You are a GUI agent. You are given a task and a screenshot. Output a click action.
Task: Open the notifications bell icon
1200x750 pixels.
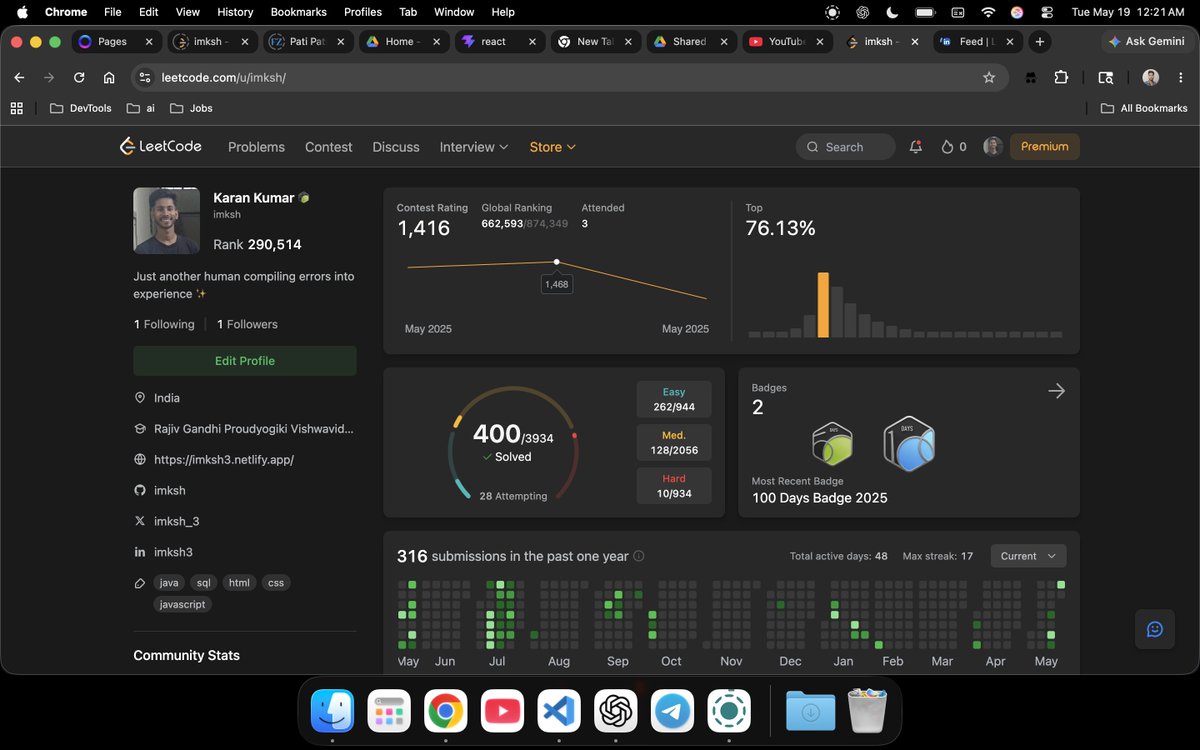[915, 147]
